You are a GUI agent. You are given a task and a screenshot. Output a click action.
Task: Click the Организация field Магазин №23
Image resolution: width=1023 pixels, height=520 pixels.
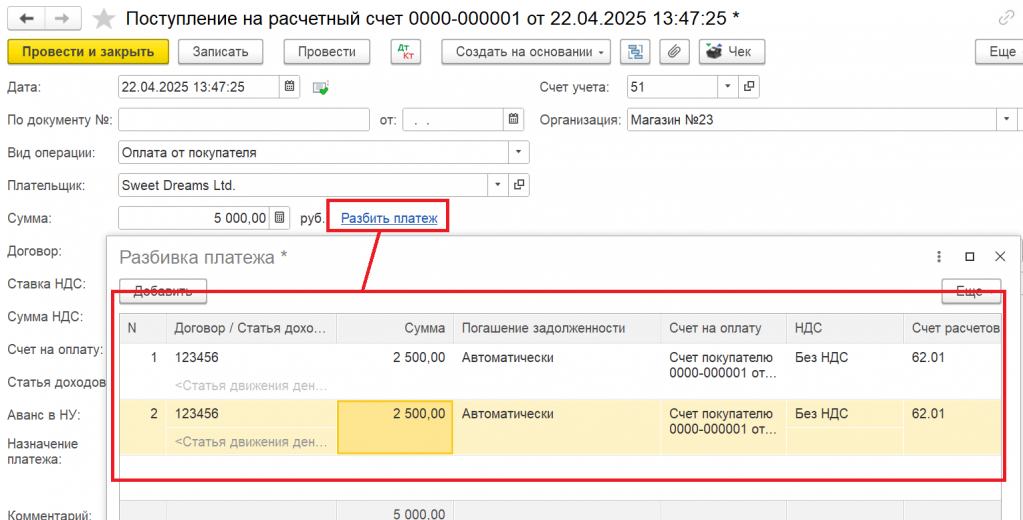(812, 120)
